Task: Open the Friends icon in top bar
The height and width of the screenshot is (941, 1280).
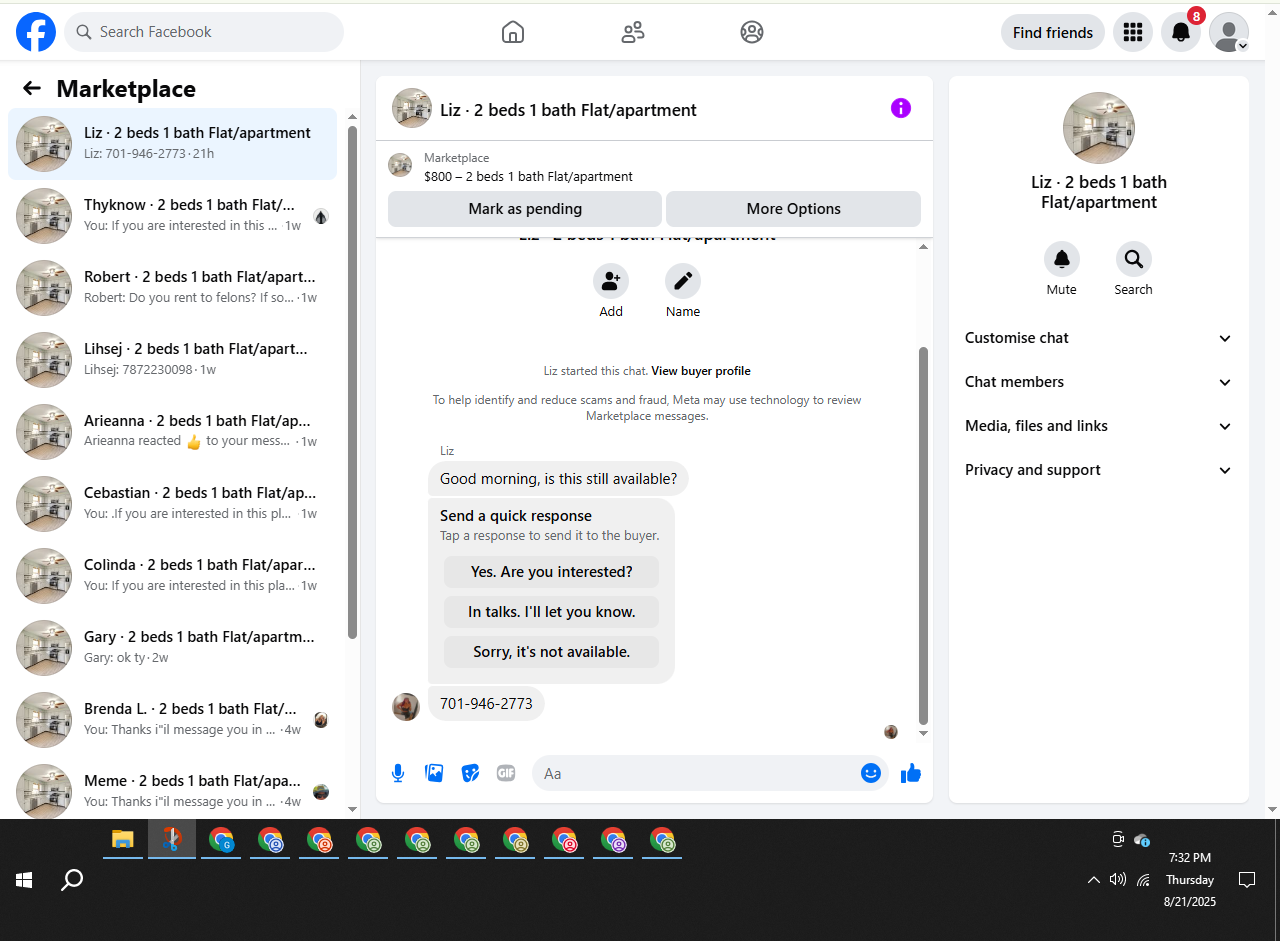Action: tap(632, 32)
